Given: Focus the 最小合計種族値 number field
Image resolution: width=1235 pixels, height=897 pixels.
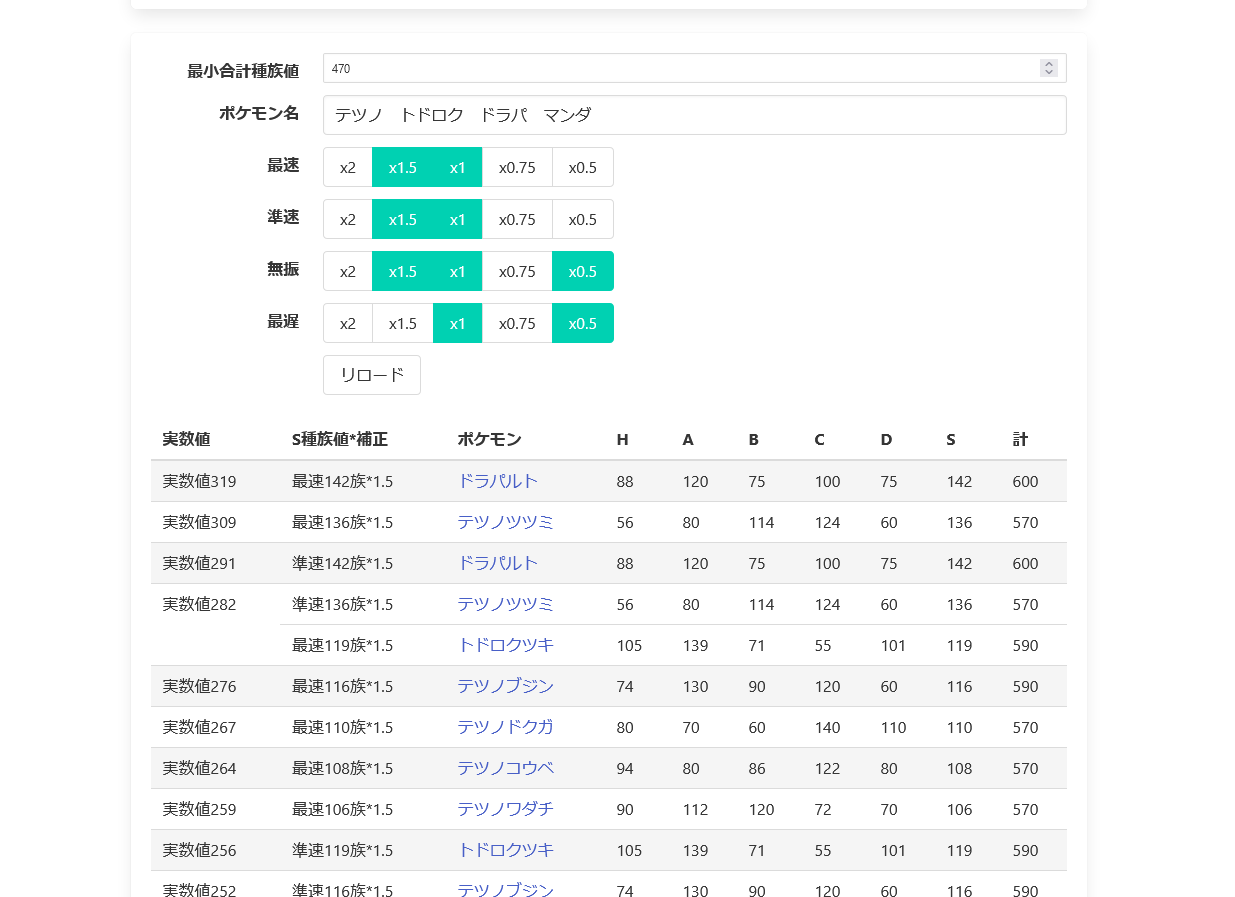Looking at the screenshot, I should coord(695,68).
